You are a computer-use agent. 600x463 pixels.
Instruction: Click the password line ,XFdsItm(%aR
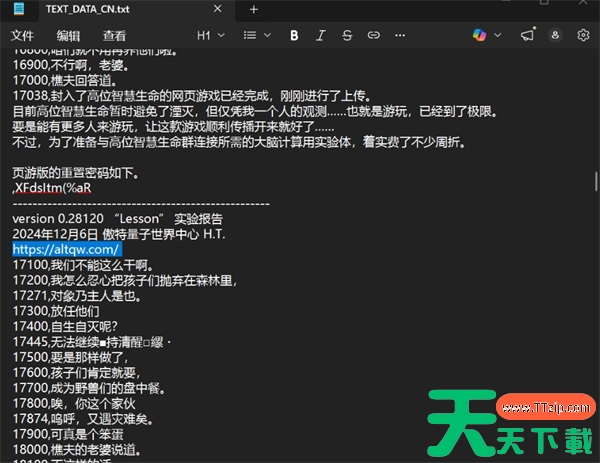pos(52,188)
